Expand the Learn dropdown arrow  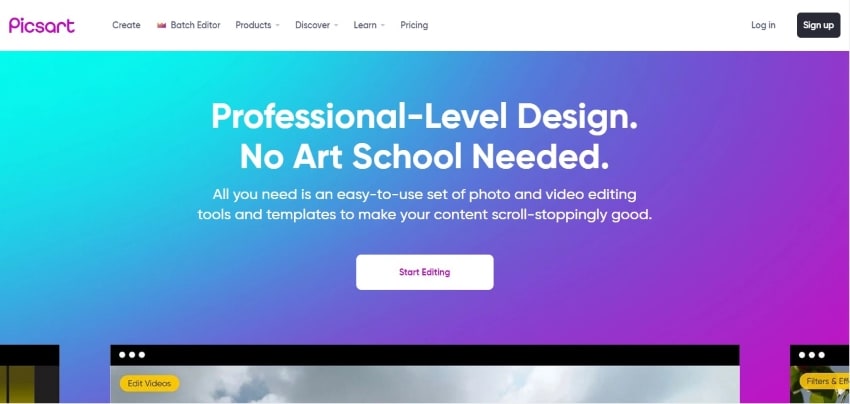pos(383,25)
